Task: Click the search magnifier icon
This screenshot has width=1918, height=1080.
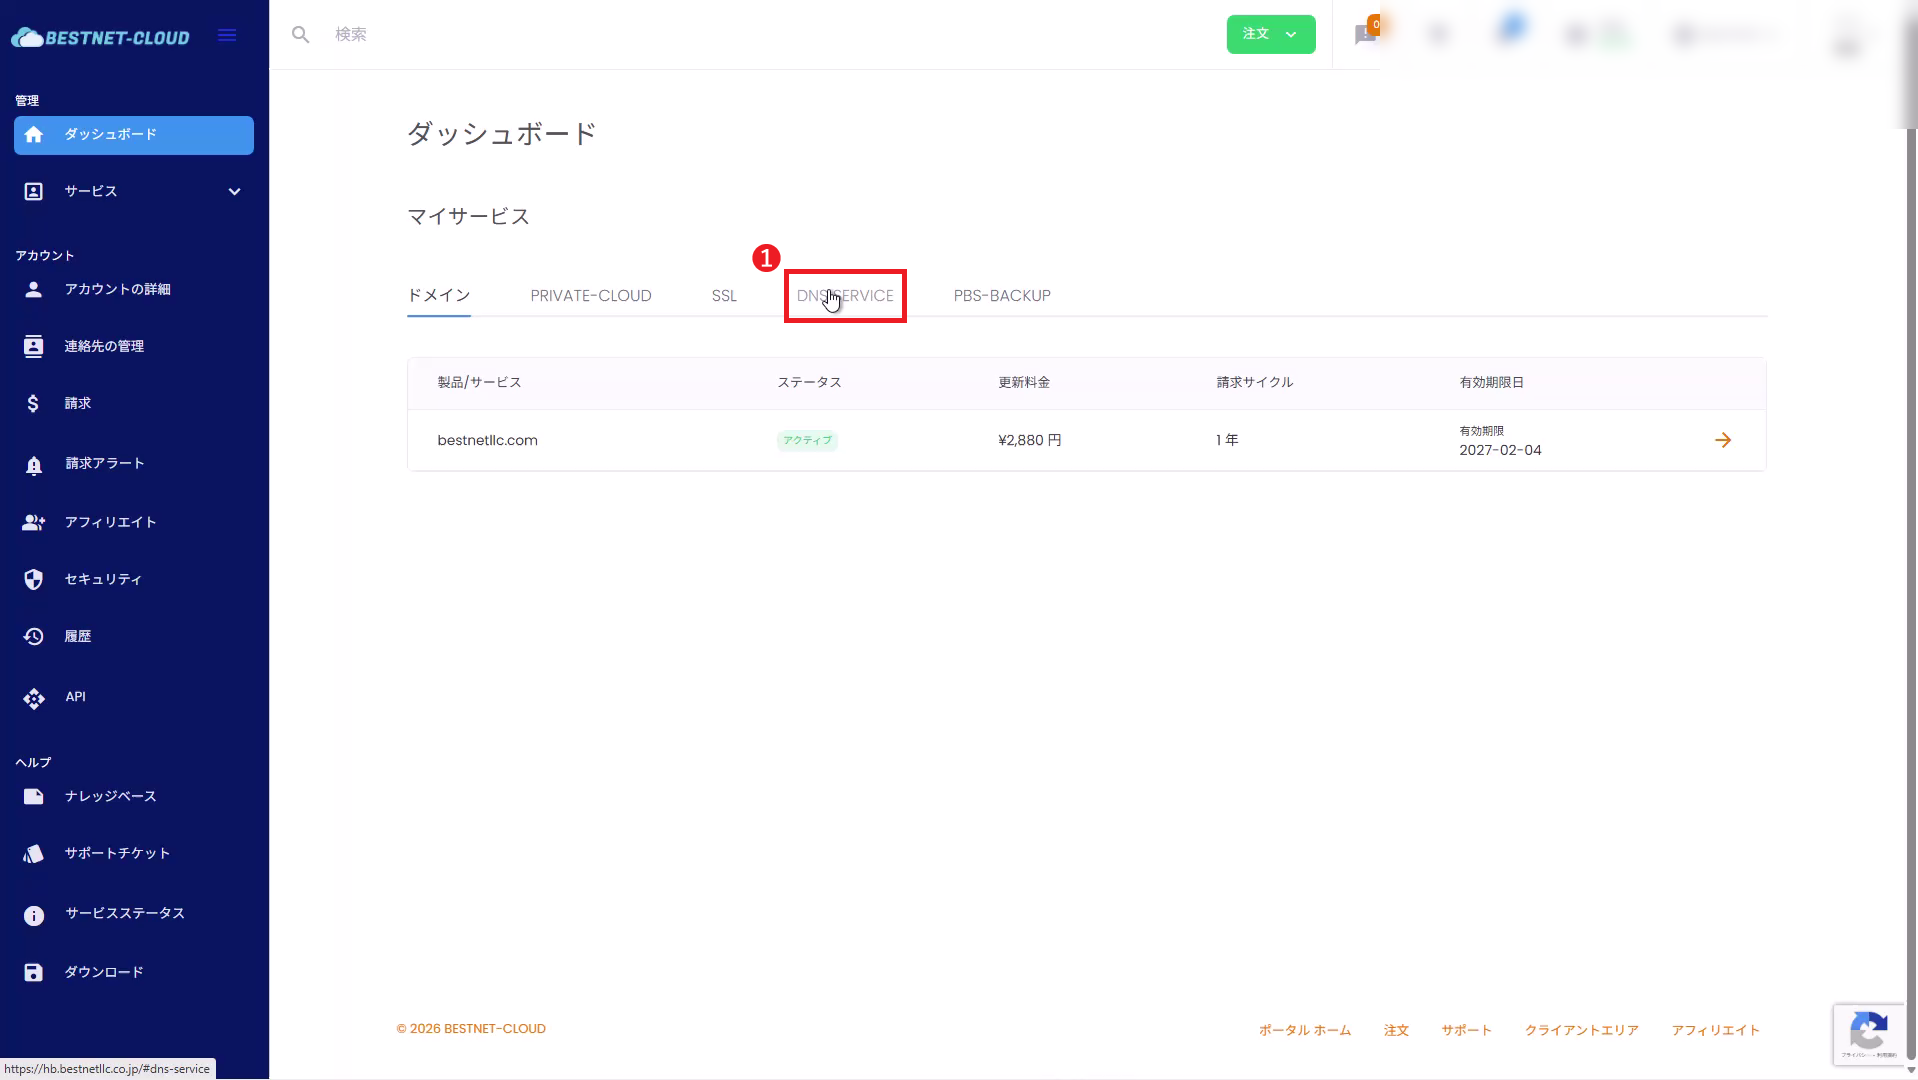Action: click(300, 35)
